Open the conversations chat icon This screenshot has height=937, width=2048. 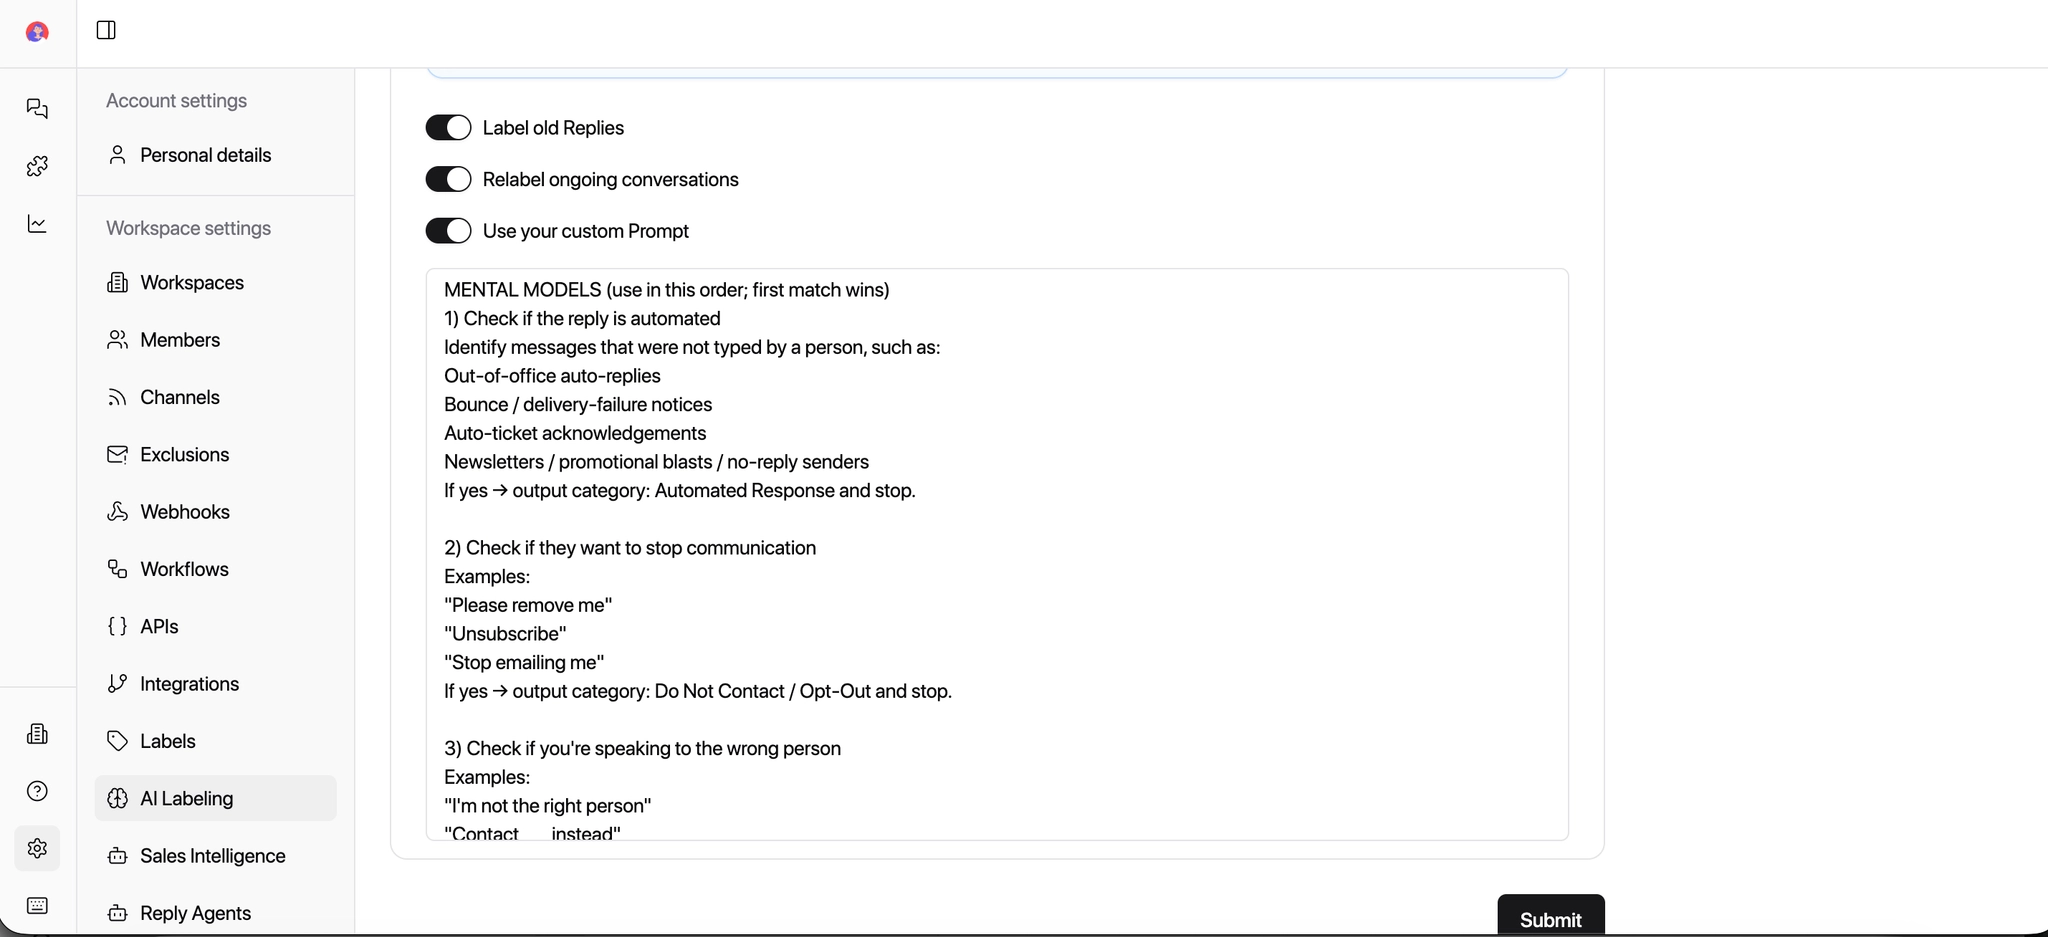pos(37,108)
